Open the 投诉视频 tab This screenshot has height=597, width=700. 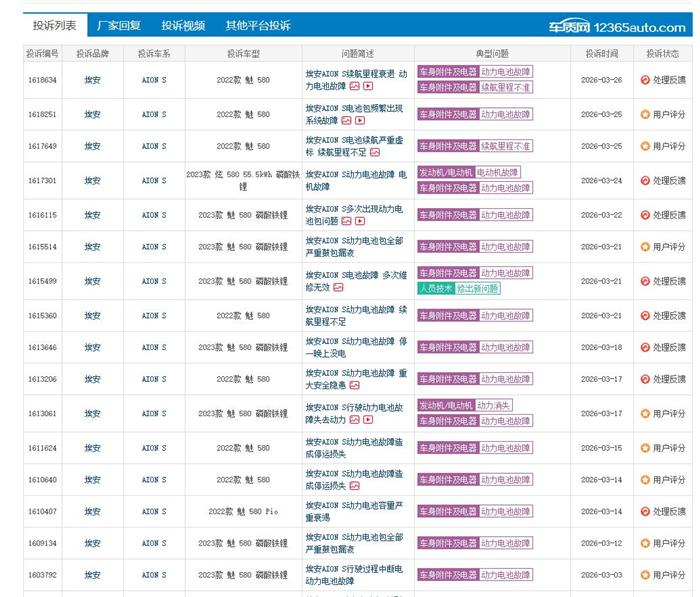pyautogui.click(x=183, y=26)
